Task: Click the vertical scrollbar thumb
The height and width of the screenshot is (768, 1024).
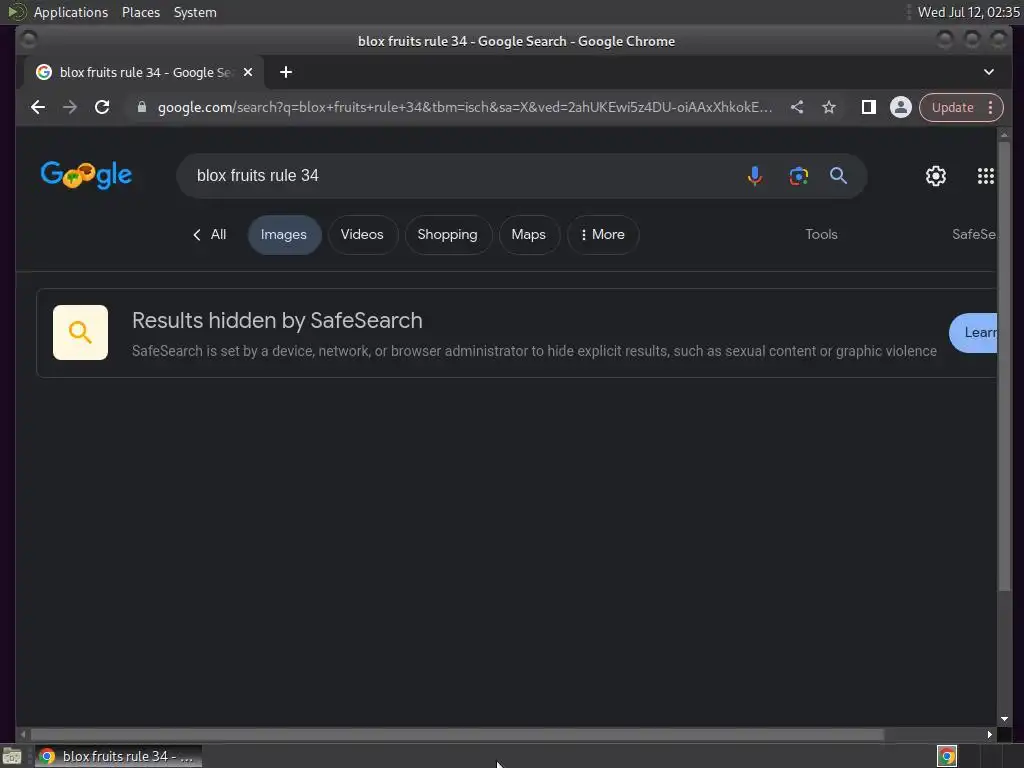Action: [1004, 366]
